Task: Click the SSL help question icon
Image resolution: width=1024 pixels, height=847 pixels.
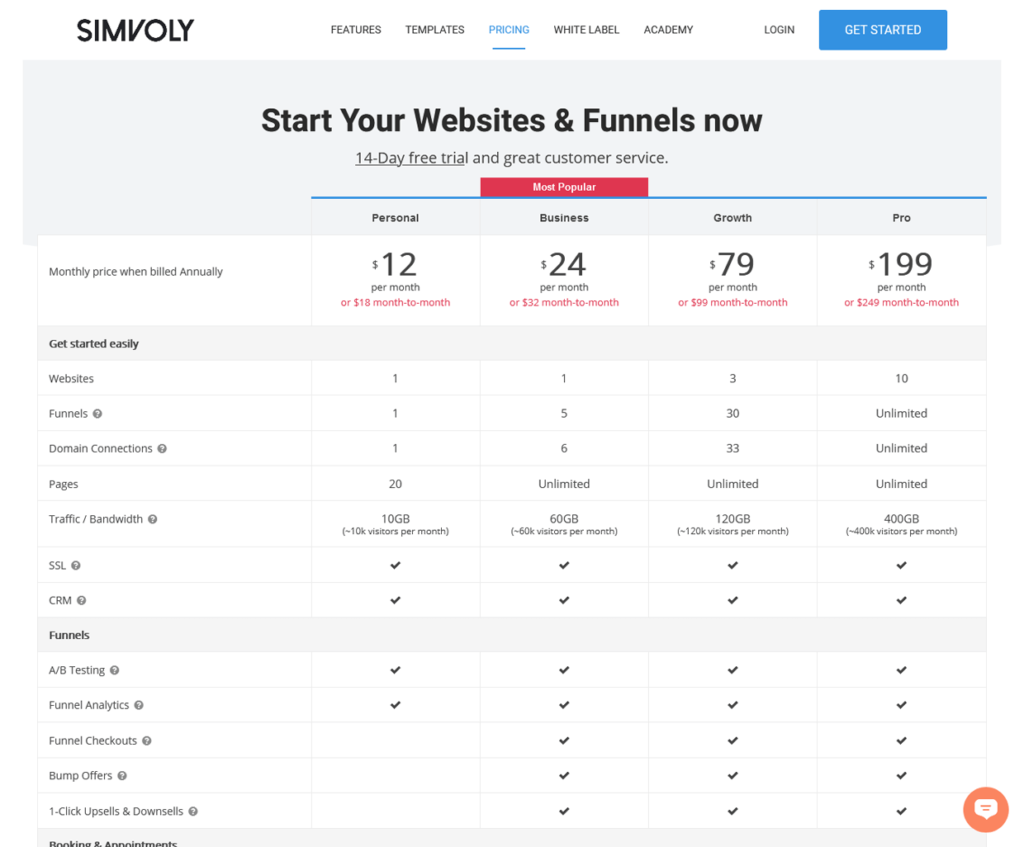Action: click(x=76, y=566)
